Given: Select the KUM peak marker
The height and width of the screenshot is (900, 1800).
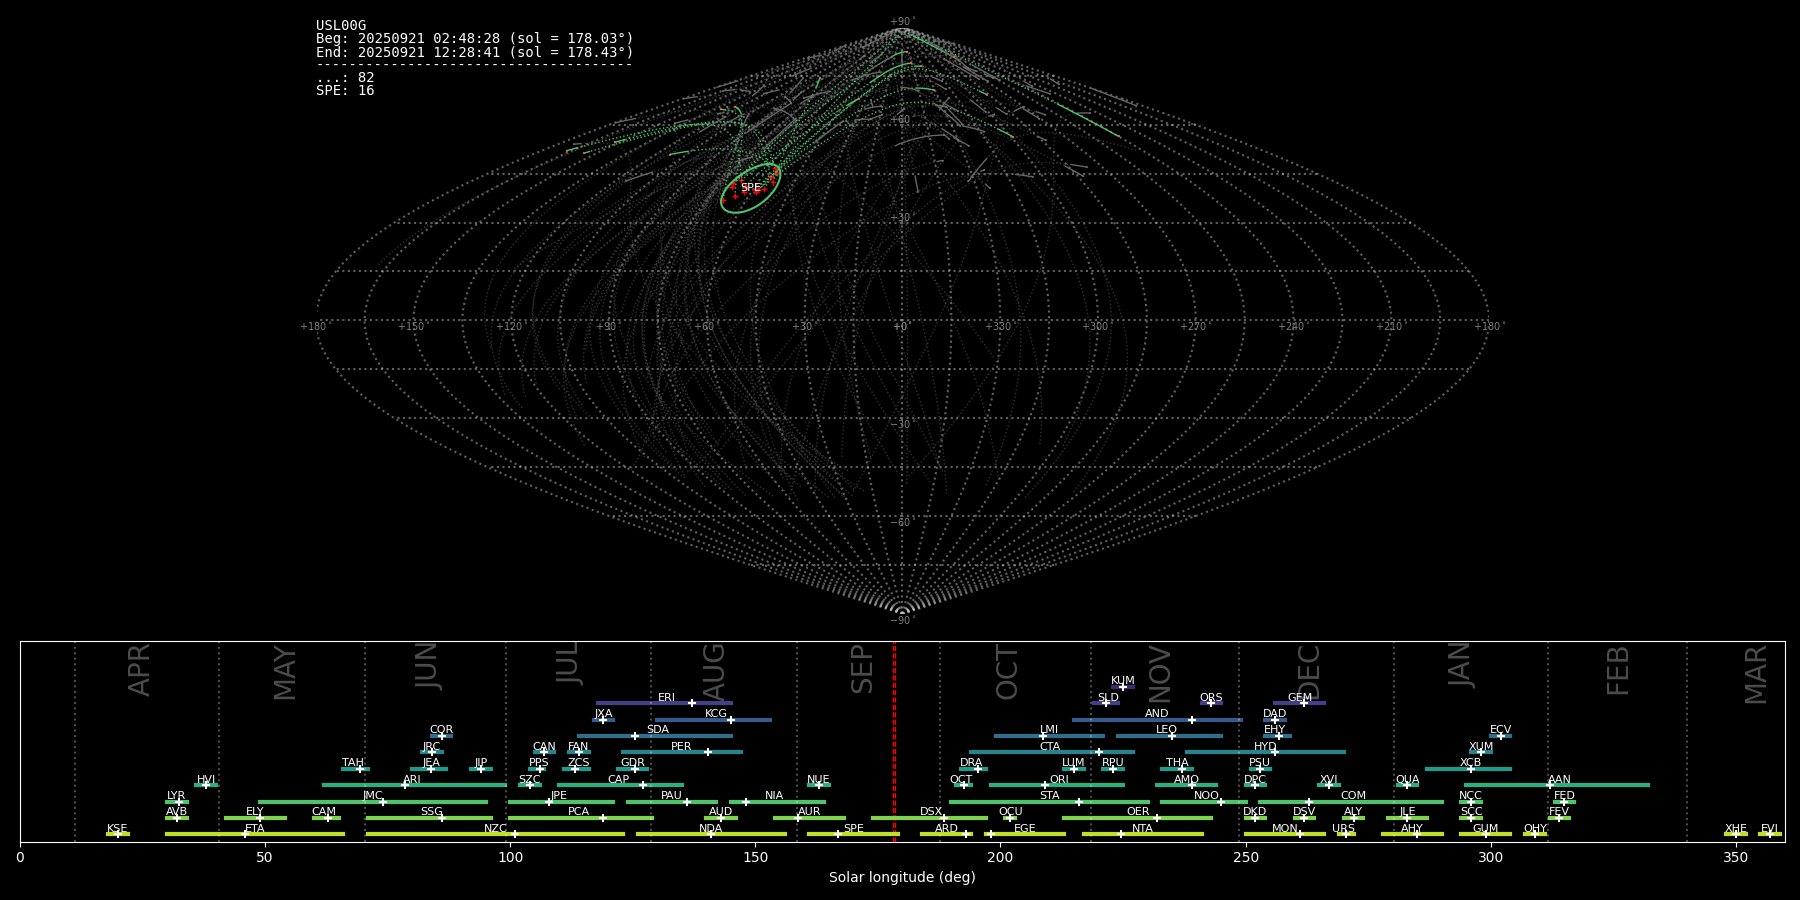Looking at the screenshot, I should pyautogui.click(x=1123, y=687).
